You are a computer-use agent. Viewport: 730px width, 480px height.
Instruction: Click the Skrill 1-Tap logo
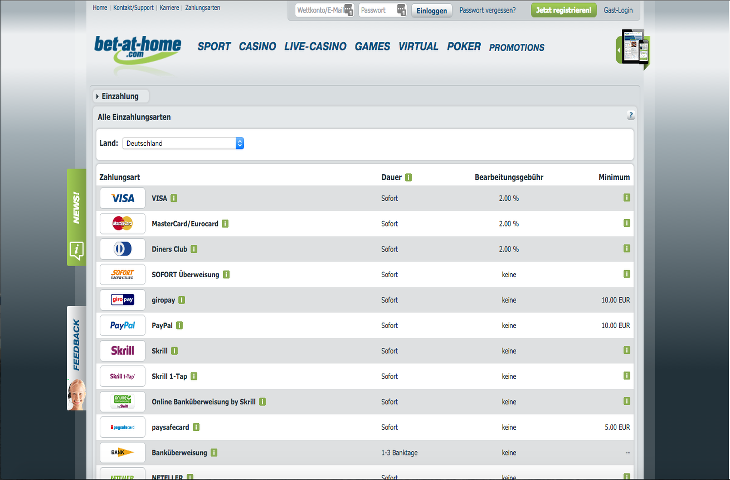[122, 376]
